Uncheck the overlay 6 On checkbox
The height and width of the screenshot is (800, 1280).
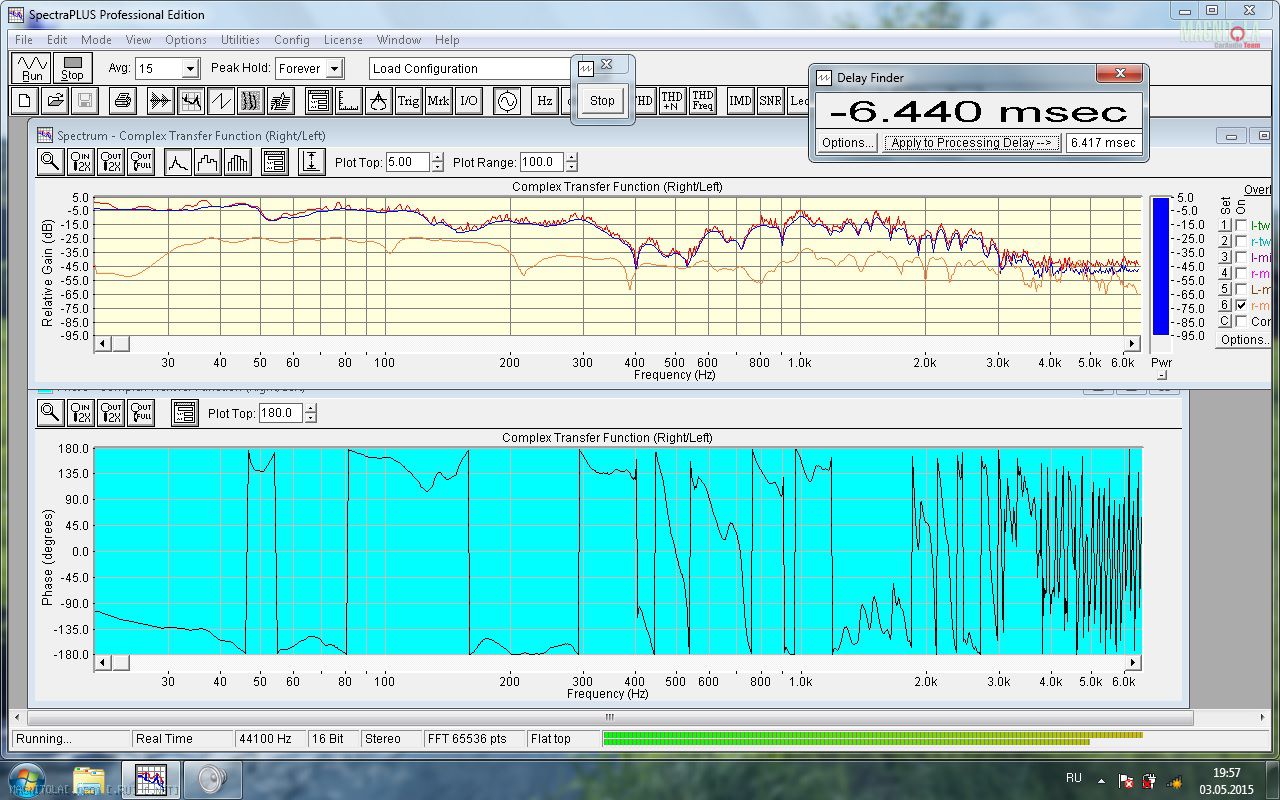point(1241,305)
